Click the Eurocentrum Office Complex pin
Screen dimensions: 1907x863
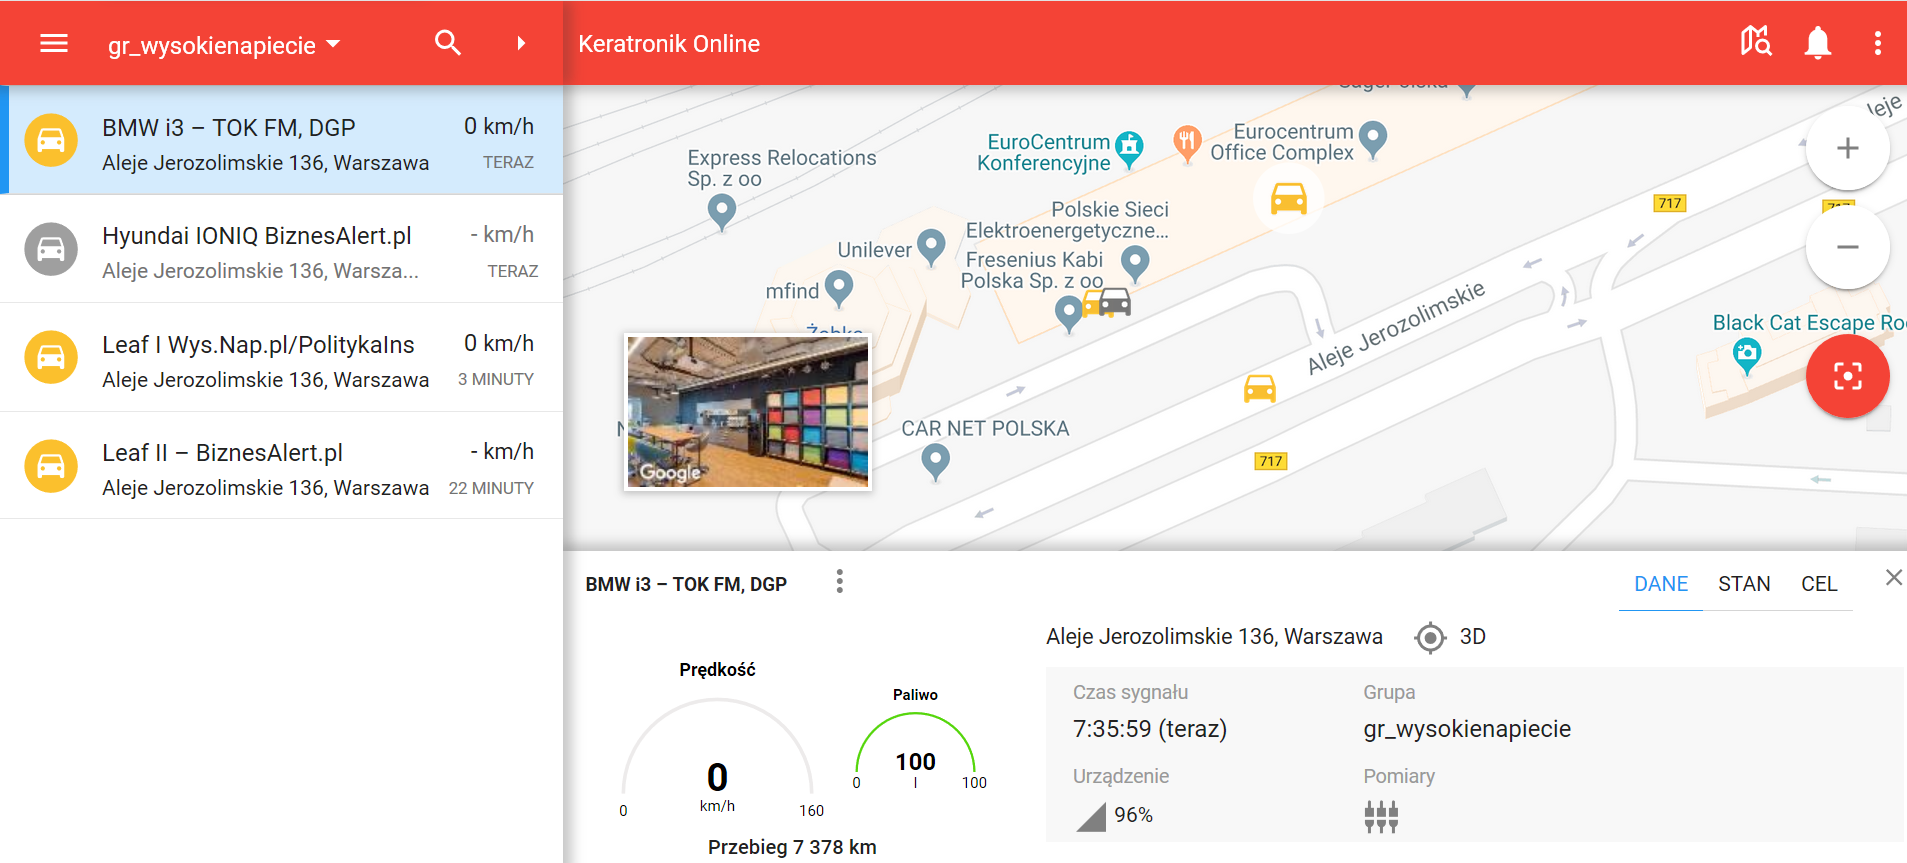tap(1374, 139)
